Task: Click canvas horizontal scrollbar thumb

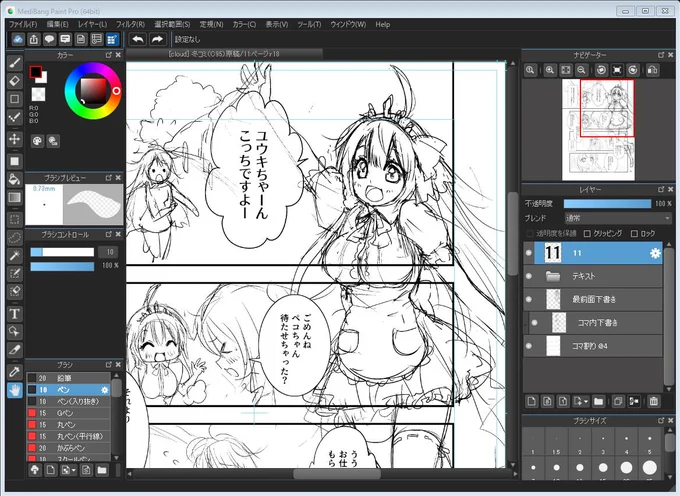Action: click(x=337, y=474)
